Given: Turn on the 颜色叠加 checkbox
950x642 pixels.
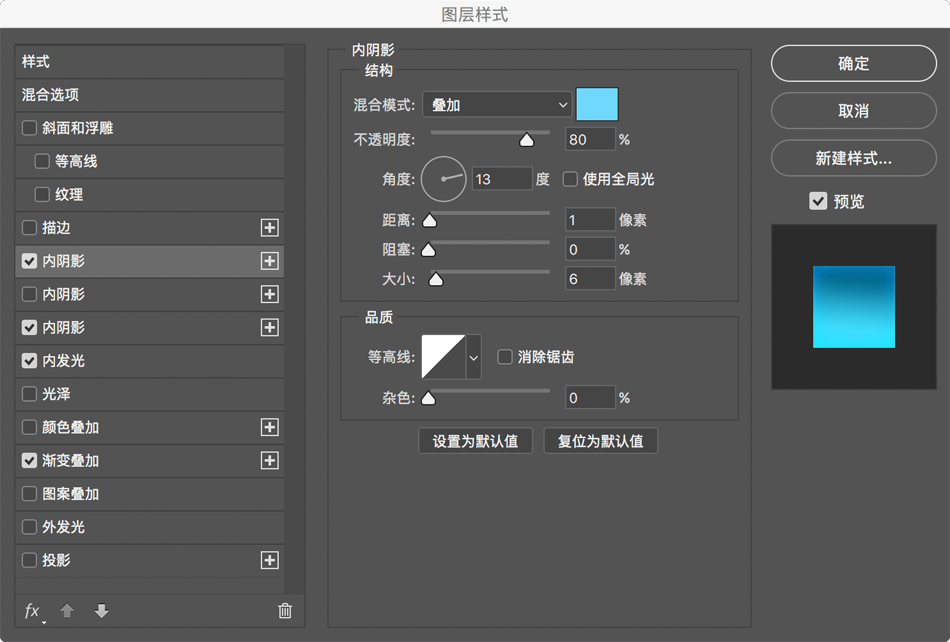Looking at the screenshot, I should pyautogui.click(x=29, y=428).
